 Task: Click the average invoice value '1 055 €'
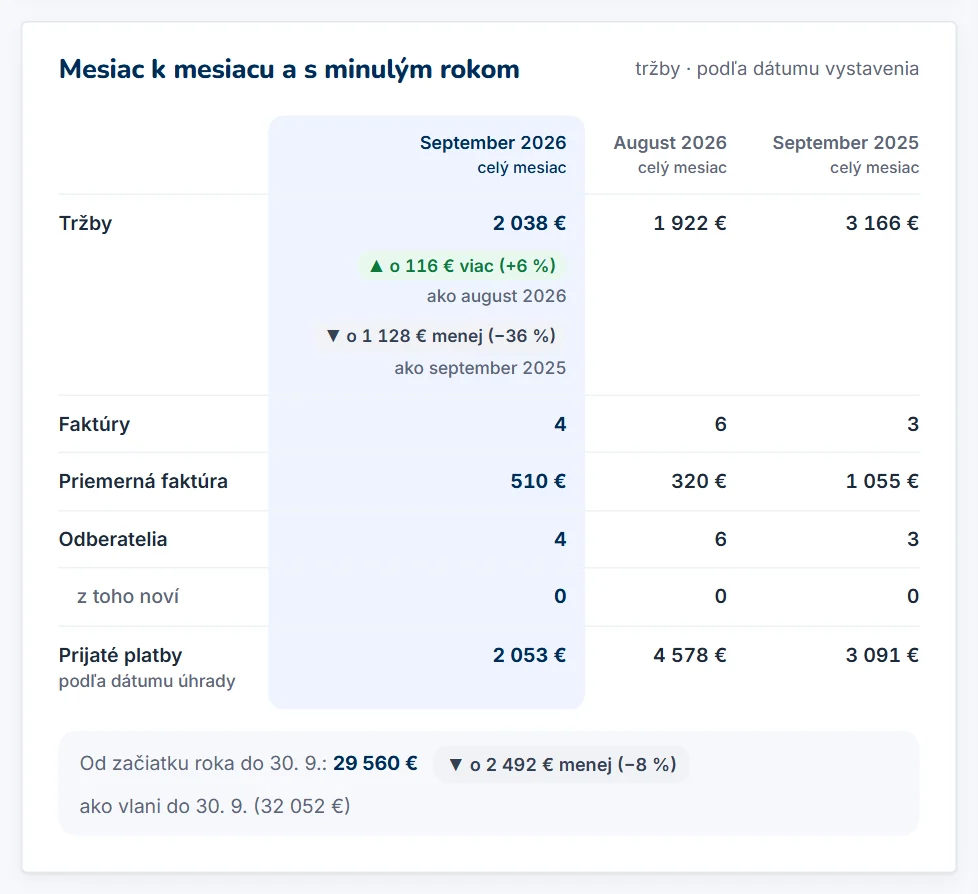coord(882,482)
